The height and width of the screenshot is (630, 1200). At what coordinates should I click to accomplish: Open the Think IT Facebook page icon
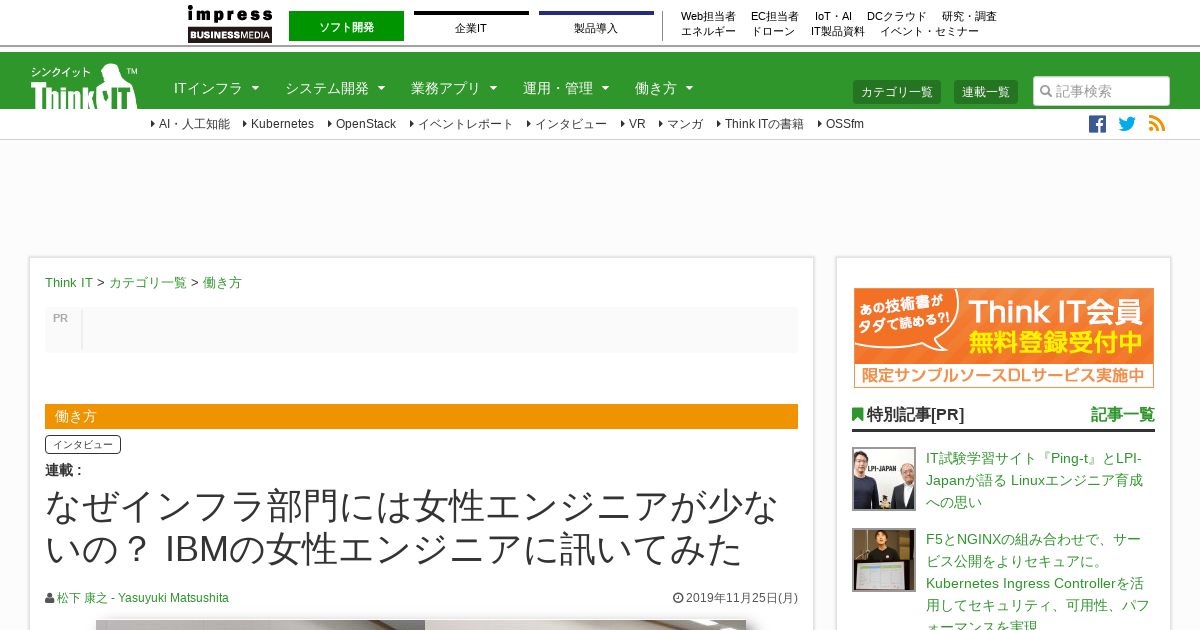(1097, 124)
